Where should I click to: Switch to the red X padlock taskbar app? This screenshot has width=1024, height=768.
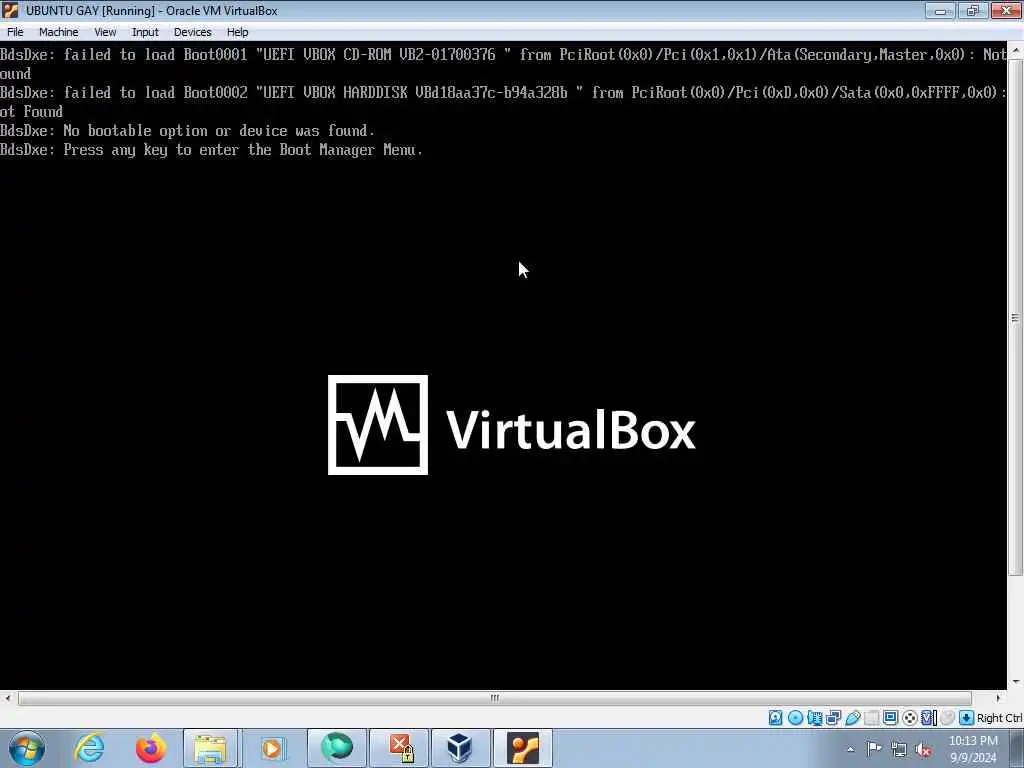point(399,748)
